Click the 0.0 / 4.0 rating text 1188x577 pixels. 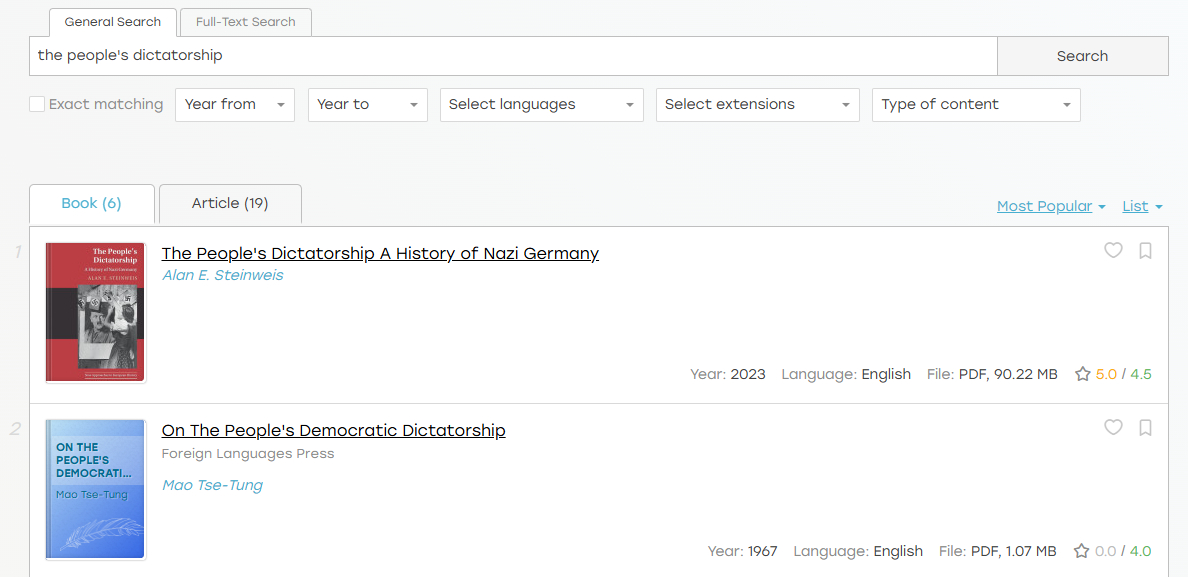(1124, 551)
